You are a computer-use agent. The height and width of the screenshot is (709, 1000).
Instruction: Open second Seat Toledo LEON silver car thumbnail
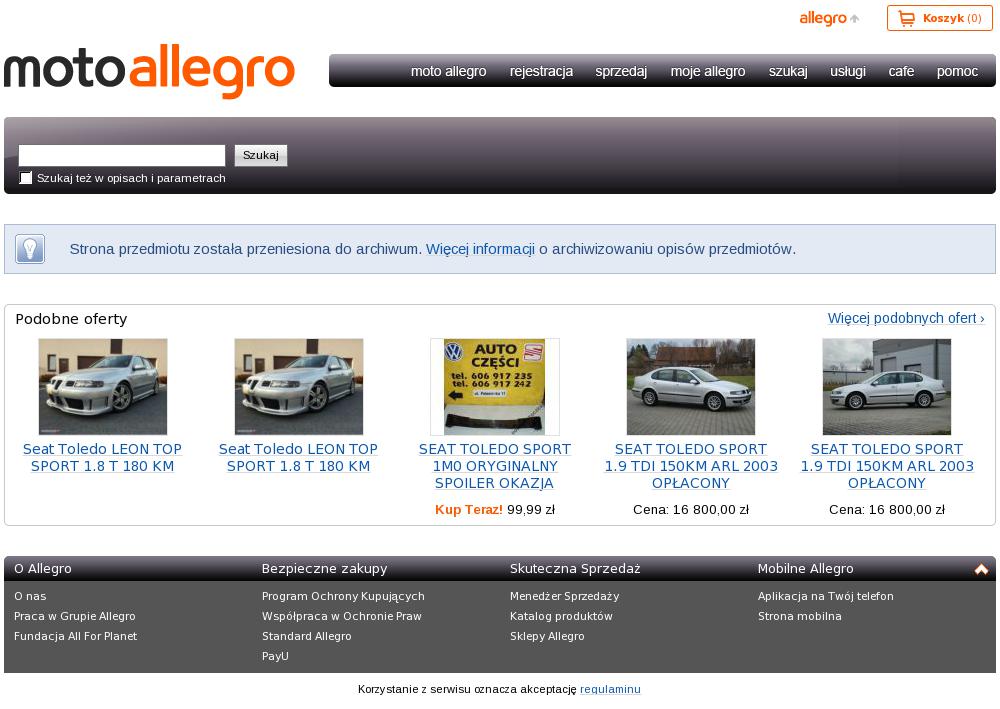(298, 387)
